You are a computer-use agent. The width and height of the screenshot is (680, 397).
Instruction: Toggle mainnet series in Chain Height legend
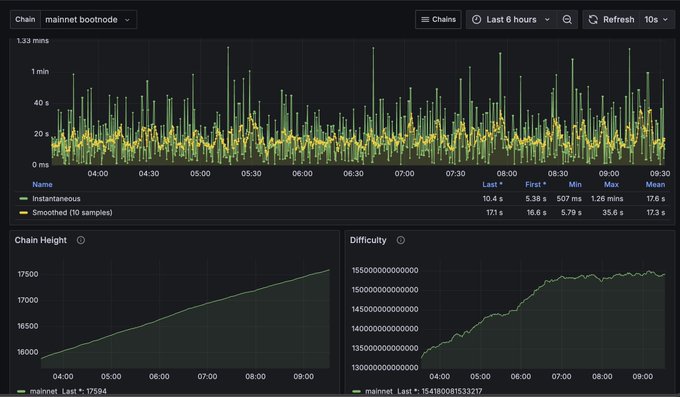point(43,391)
